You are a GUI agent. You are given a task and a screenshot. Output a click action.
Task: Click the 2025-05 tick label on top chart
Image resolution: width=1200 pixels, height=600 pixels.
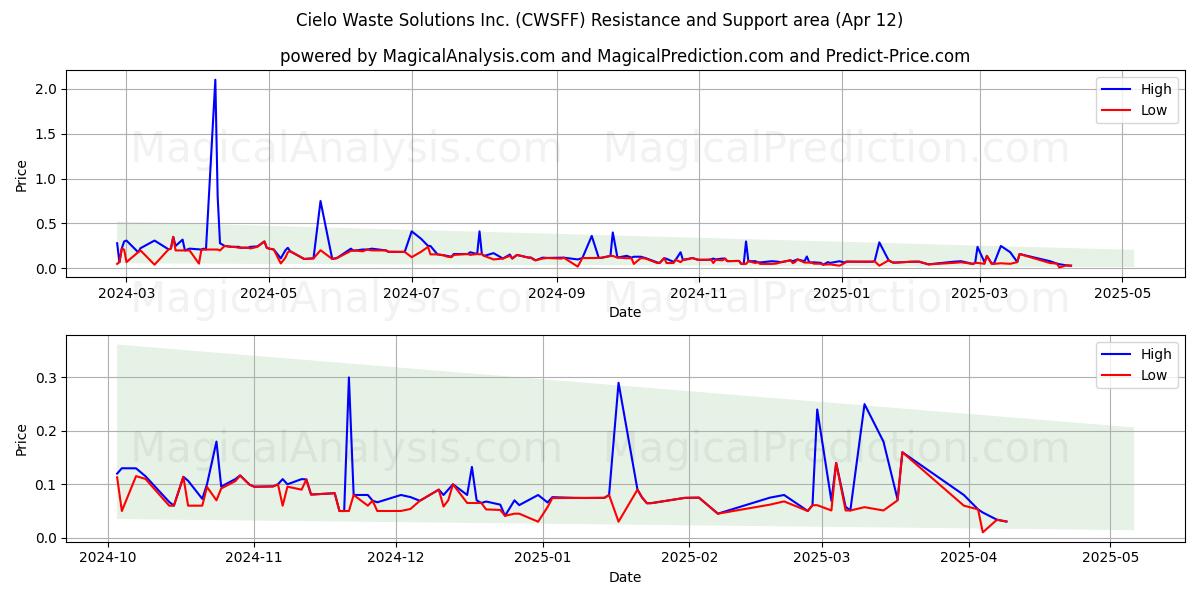pos(1122,293)
